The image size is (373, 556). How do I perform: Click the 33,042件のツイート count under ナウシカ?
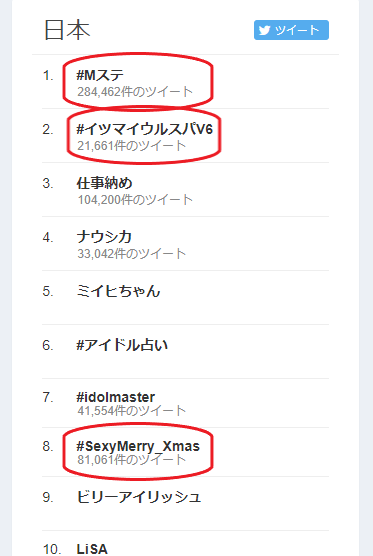[132, 254]
